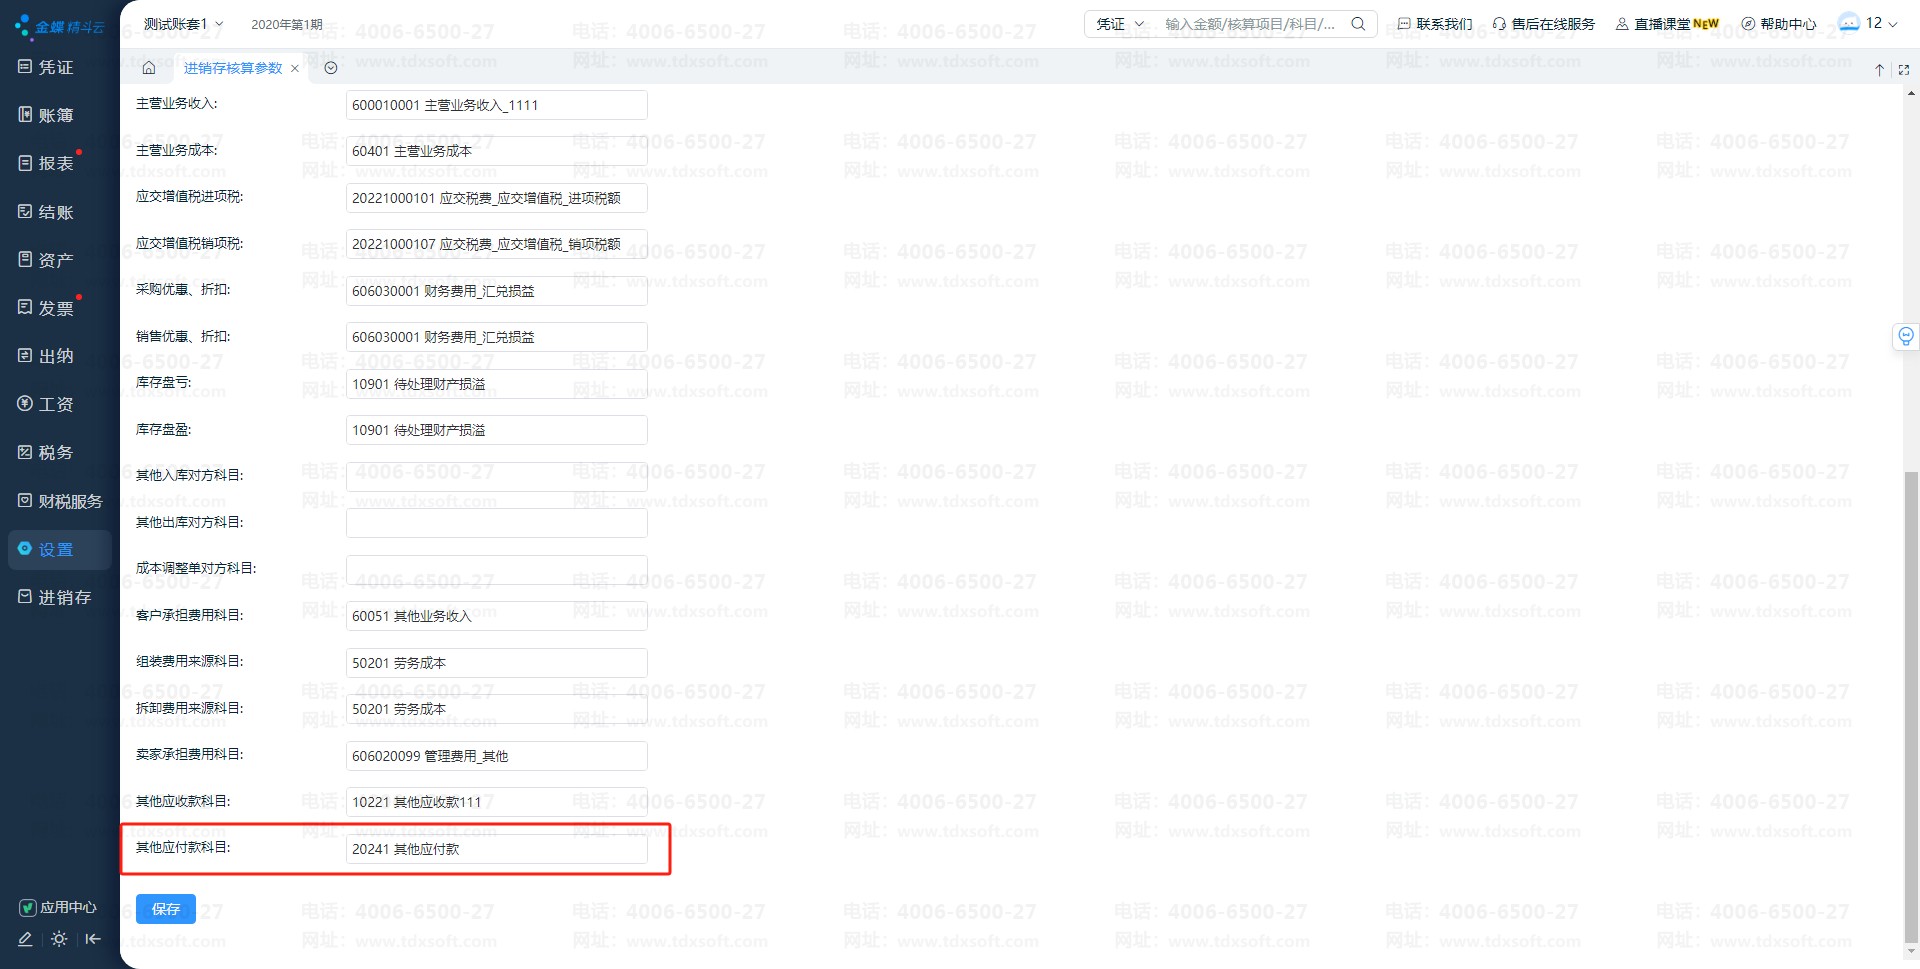
Task: Click 售后在线服务 link
Action: pyautogui.click(x=1543, y=24)
